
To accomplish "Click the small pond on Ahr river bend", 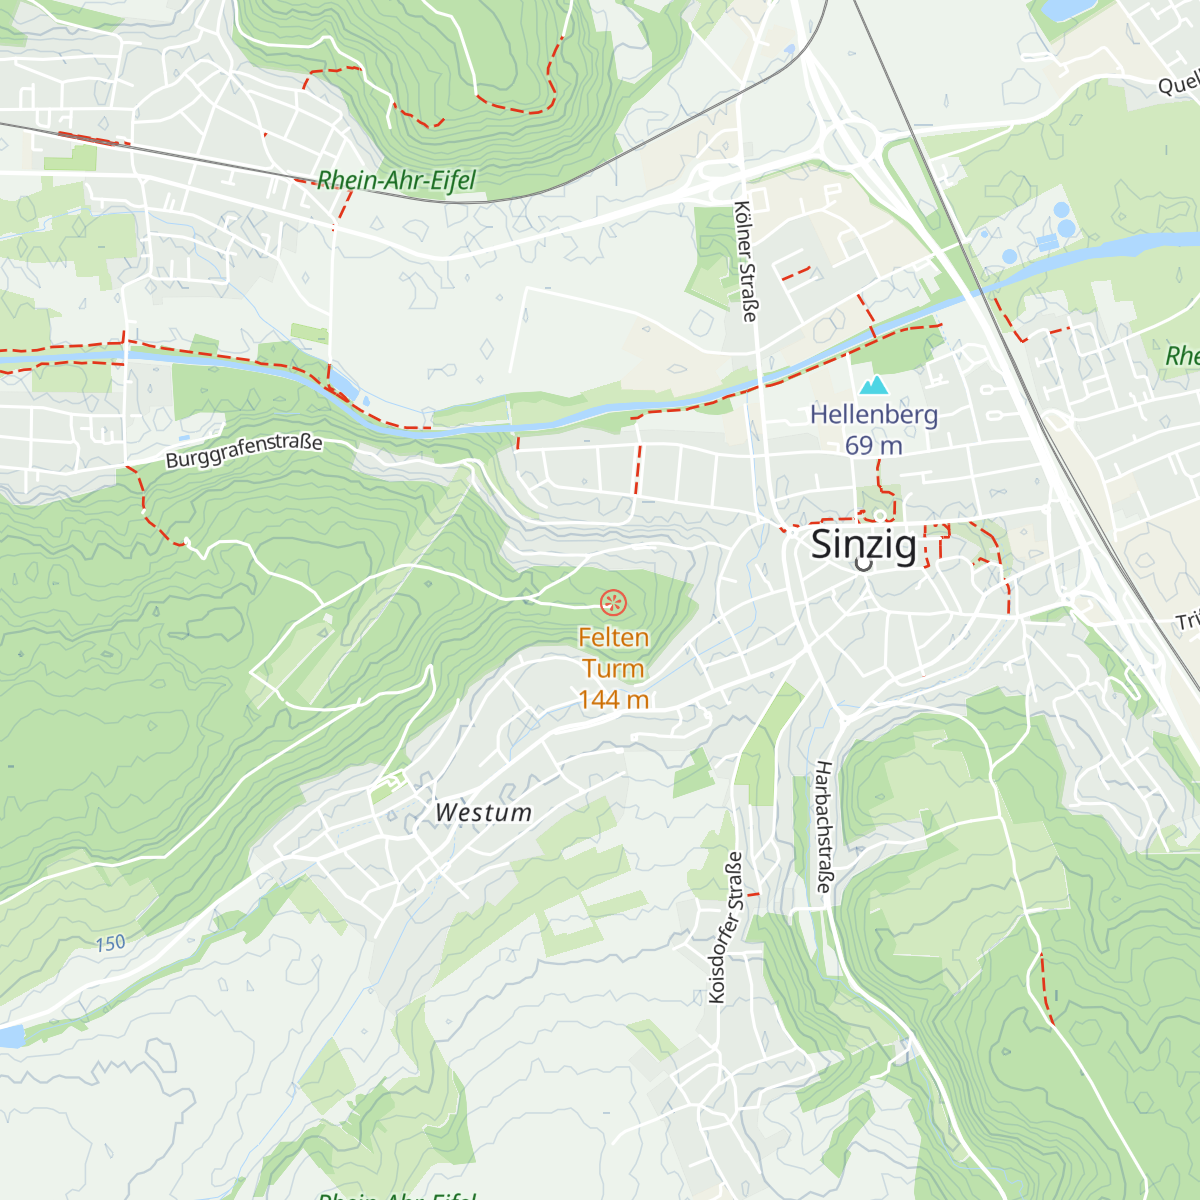I will click(x=342, y=381).
